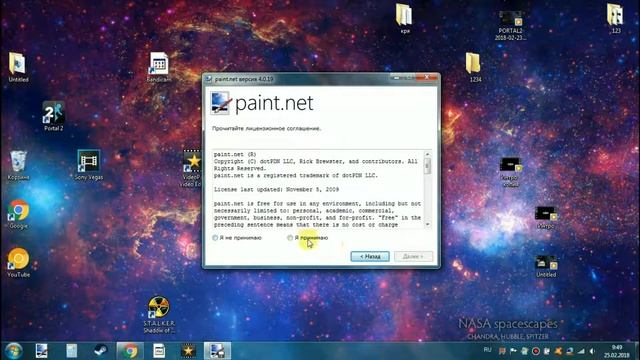Open the Recycle Bin (Корзина)

[x=18, y=165]
